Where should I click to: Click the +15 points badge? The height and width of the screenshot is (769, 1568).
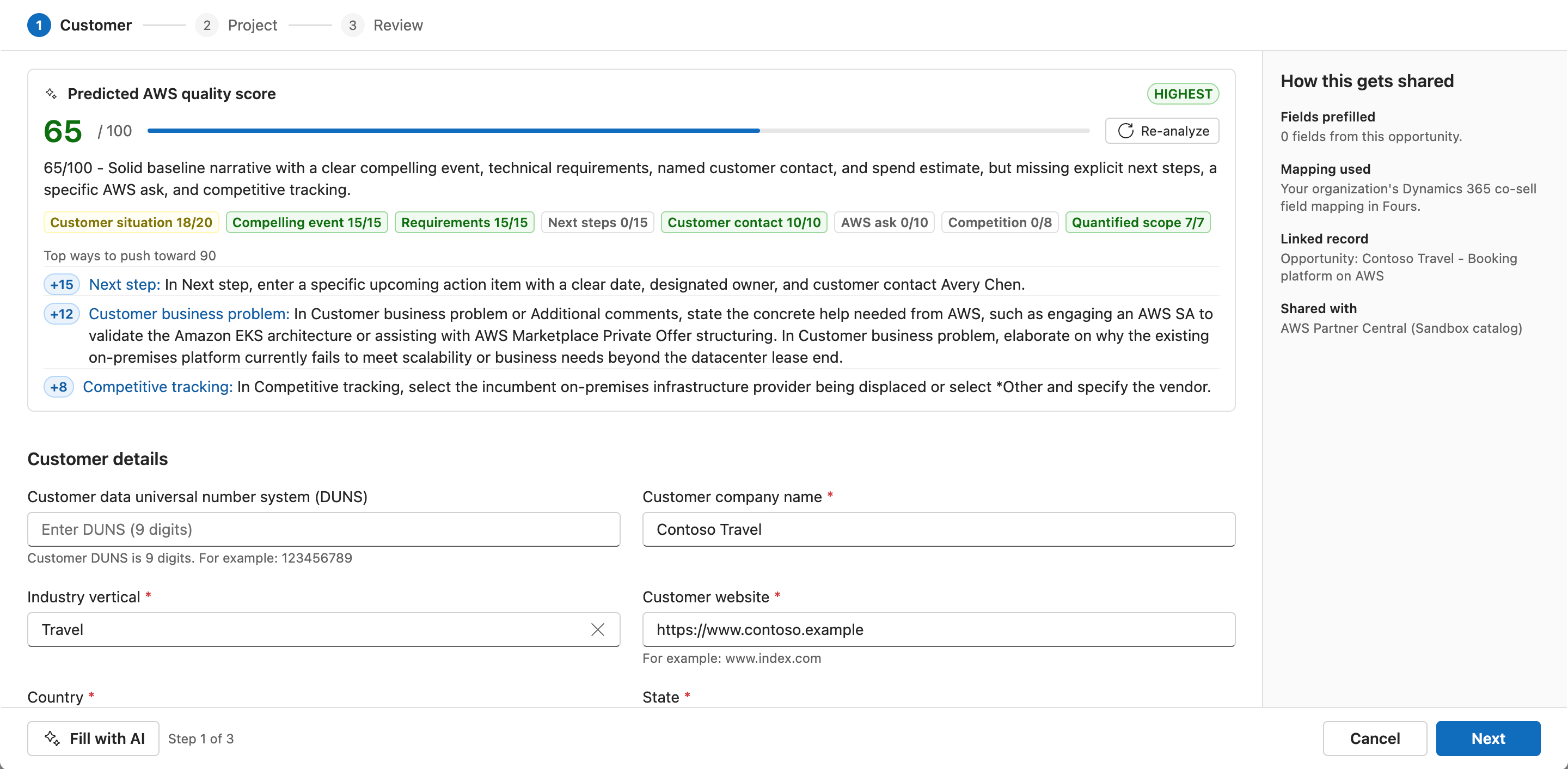click(62, 285)
